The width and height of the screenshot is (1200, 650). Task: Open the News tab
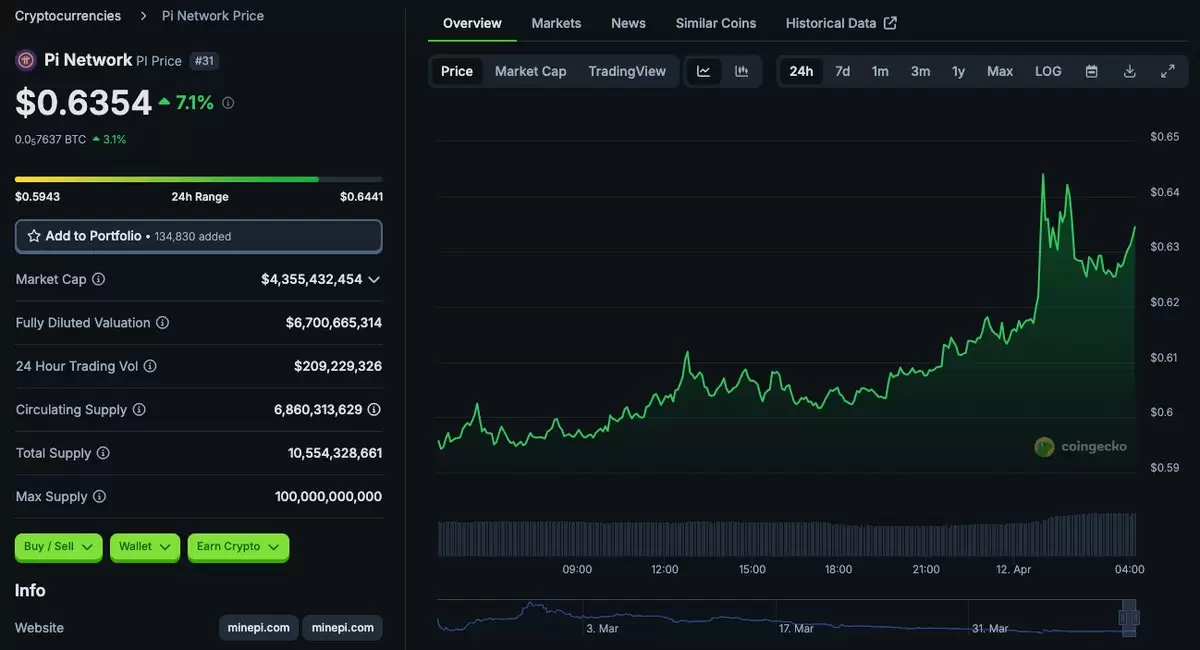coord(628,23)
